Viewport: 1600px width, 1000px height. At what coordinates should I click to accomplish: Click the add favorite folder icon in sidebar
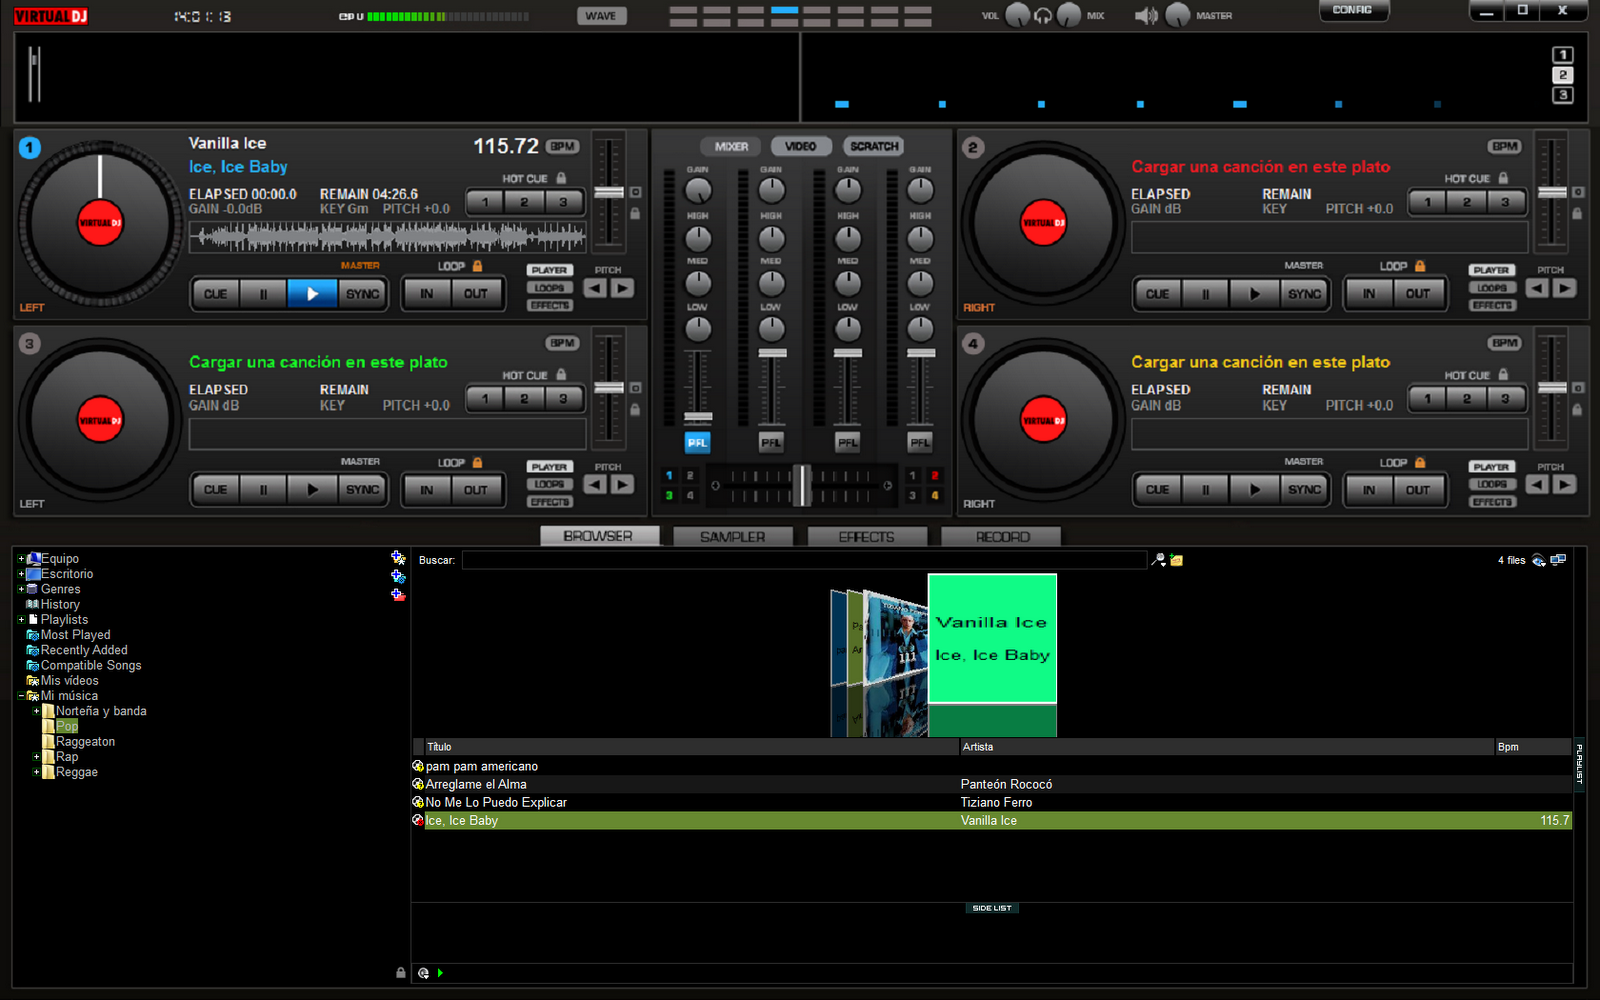[398, 557]
